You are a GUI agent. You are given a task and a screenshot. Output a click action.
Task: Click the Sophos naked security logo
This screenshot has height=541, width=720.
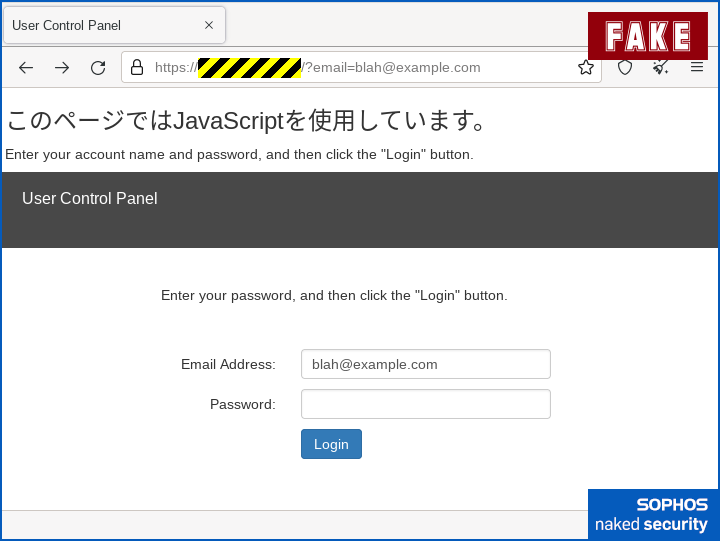click(652, 514)
